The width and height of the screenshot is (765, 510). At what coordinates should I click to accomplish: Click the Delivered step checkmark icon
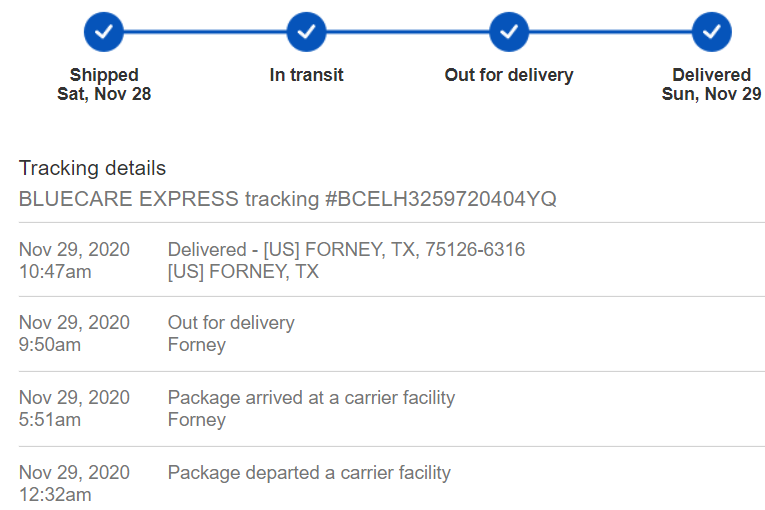pyautogui.click(x=711, y=32)
